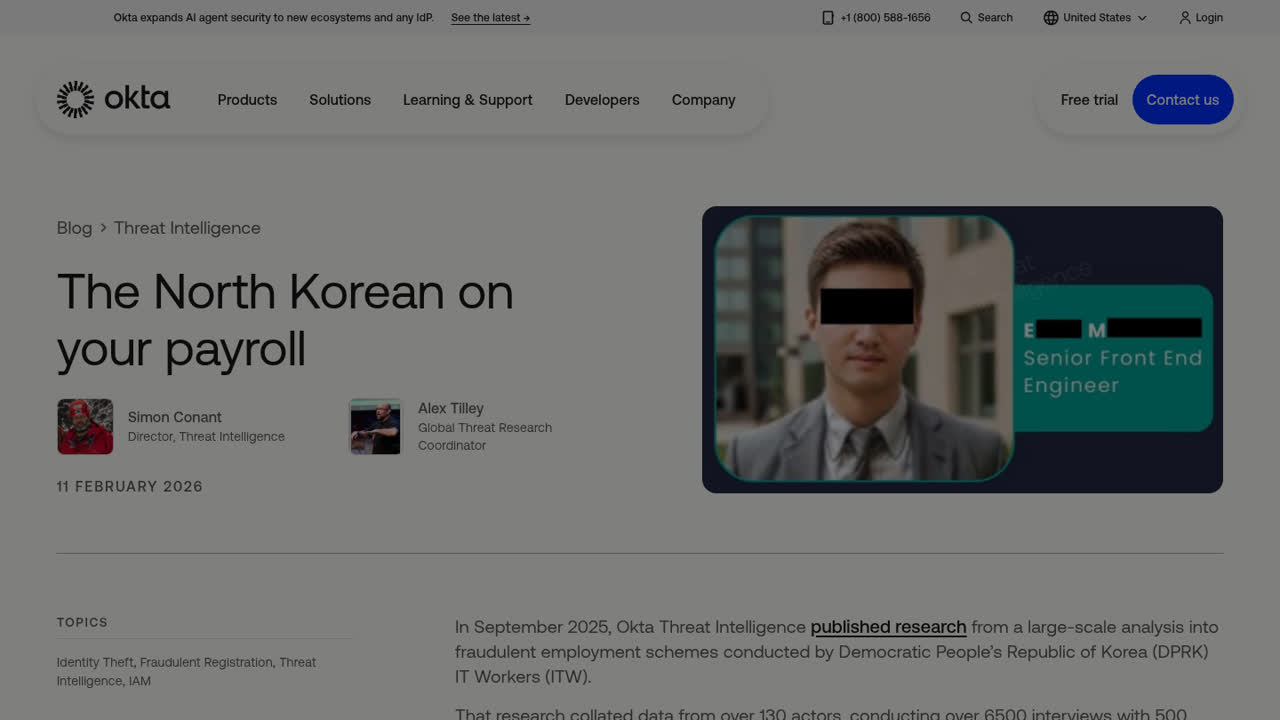
Task: Click the Director, Threat Intelligence title text
Action: [206, 437]
